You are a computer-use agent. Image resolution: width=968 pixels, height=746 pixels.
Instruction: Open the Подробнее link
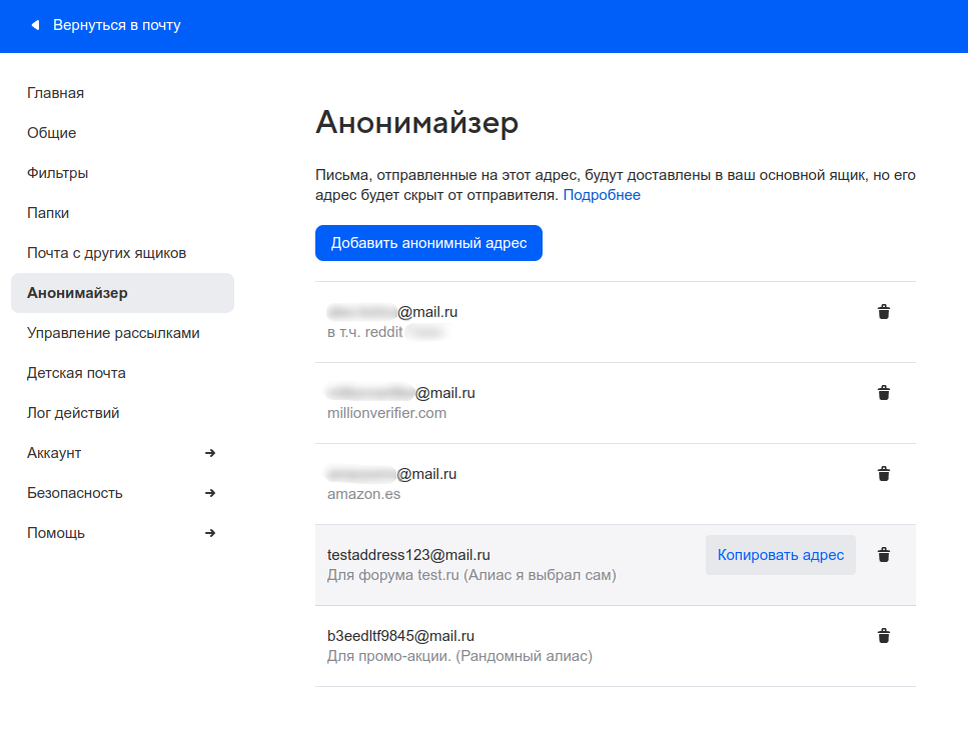601,194
